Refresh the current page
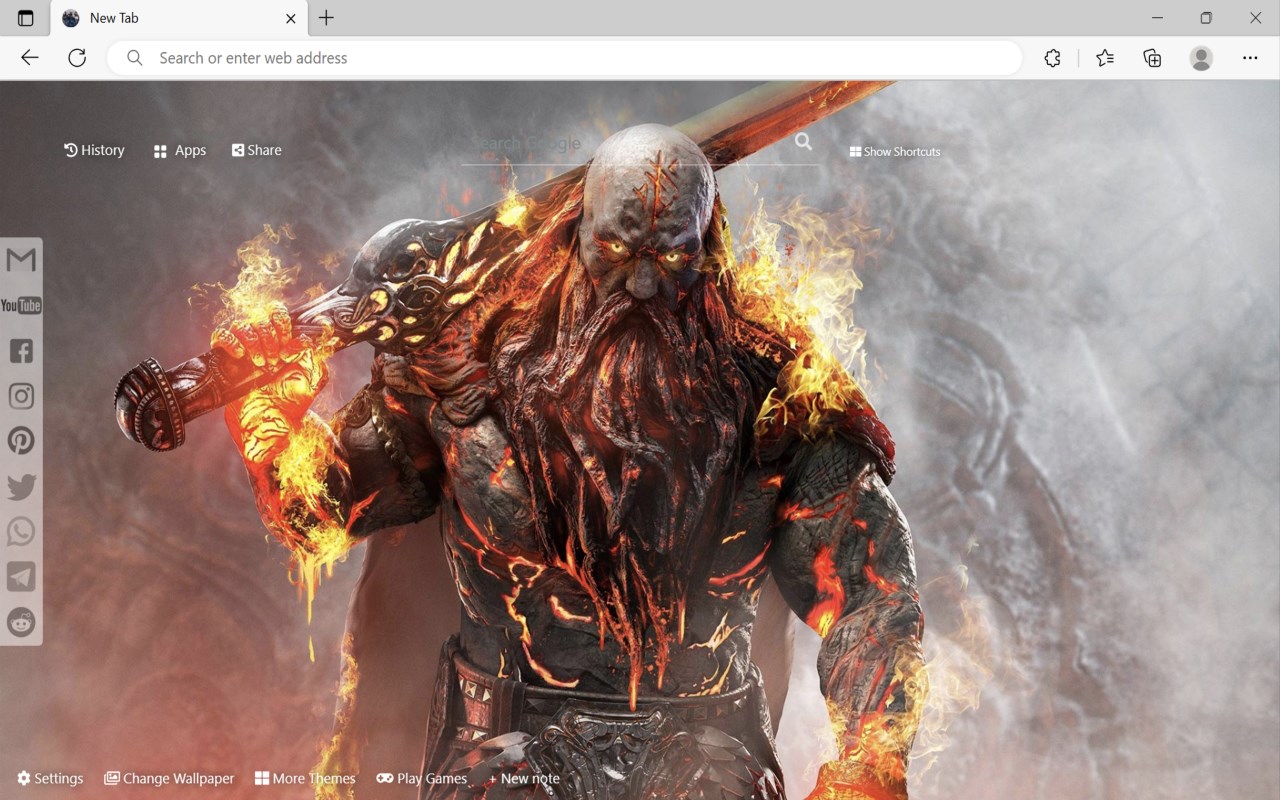 pos(77,58)
